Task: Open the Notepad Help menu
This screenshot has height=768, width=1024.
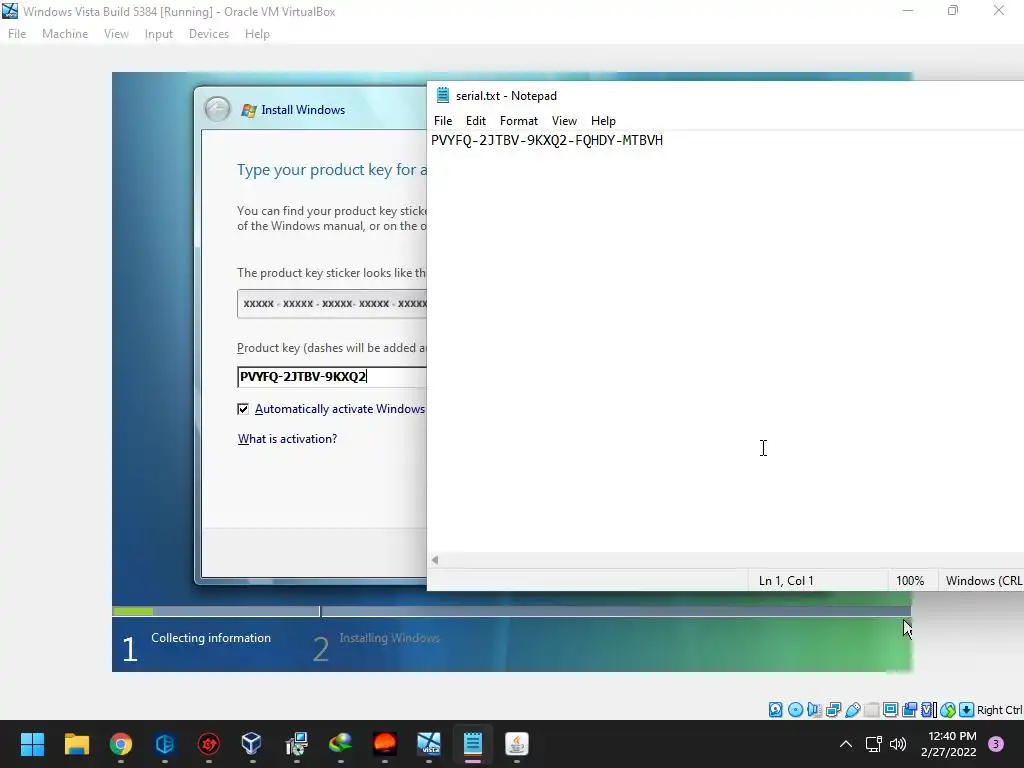Action: [603, 121]
